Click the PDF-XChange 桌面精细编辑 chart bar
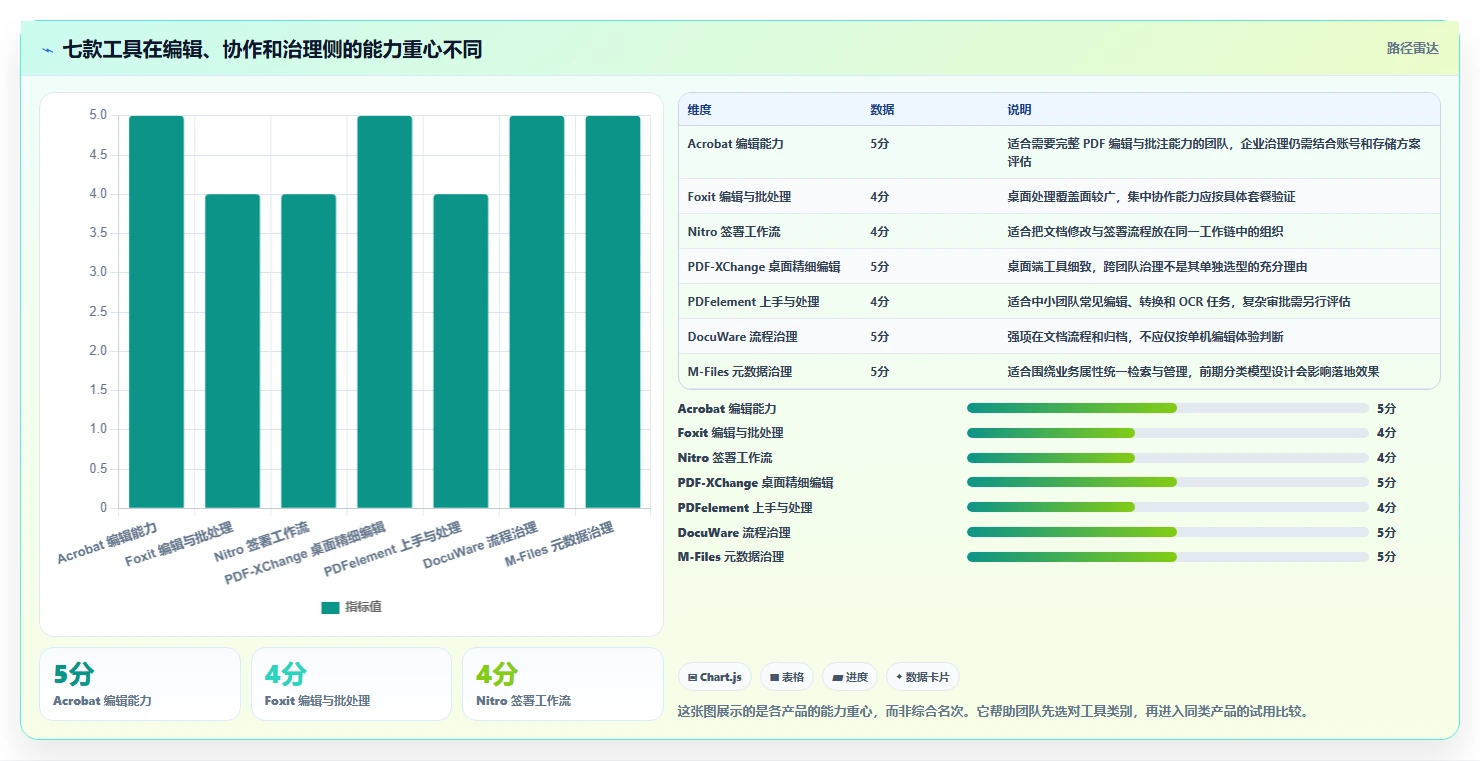1480x761 pixels. point(384,312)
